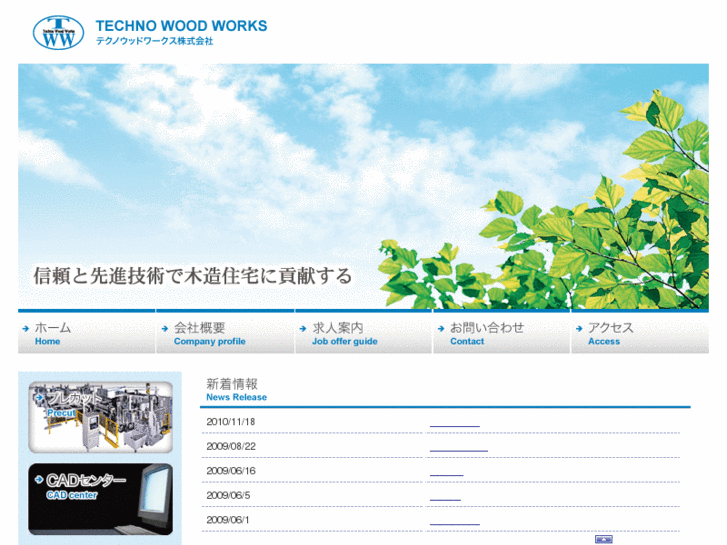Image resolution: width=727 pixels, height=545 pixels.
Task: Open the news link dated 2009/06/16
Action: pos(446,474)
